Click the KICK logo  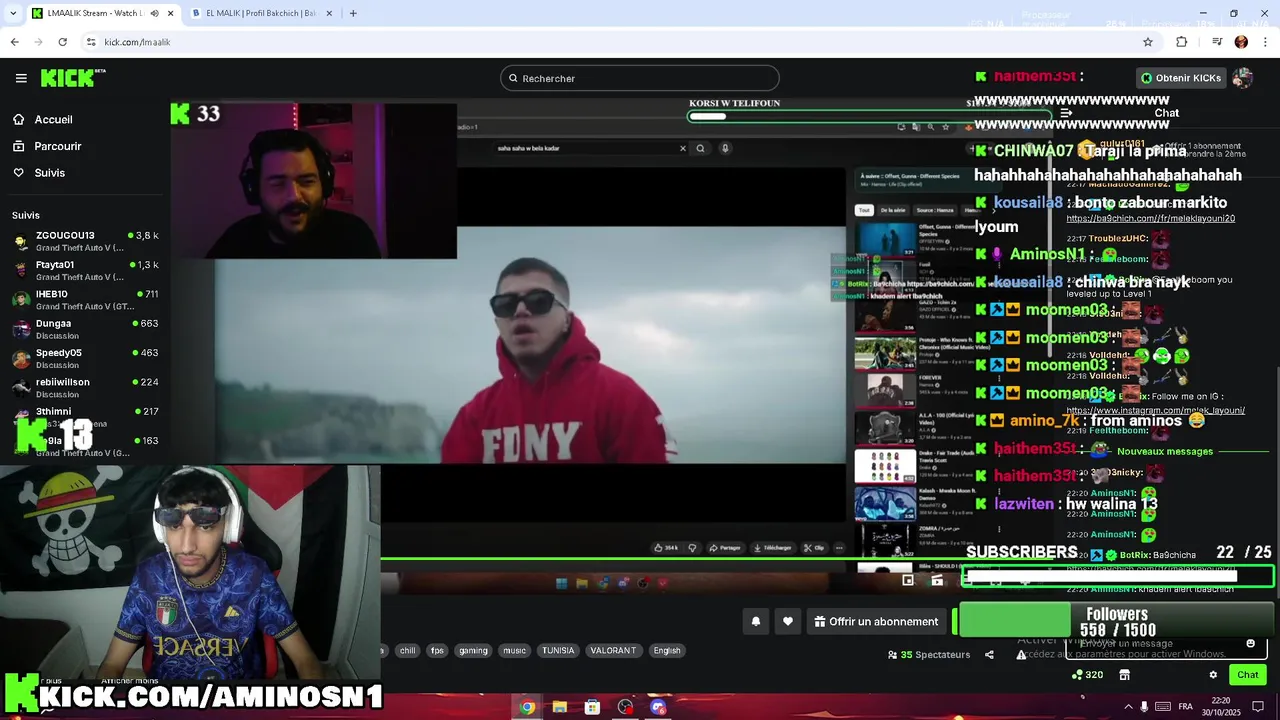72,78
